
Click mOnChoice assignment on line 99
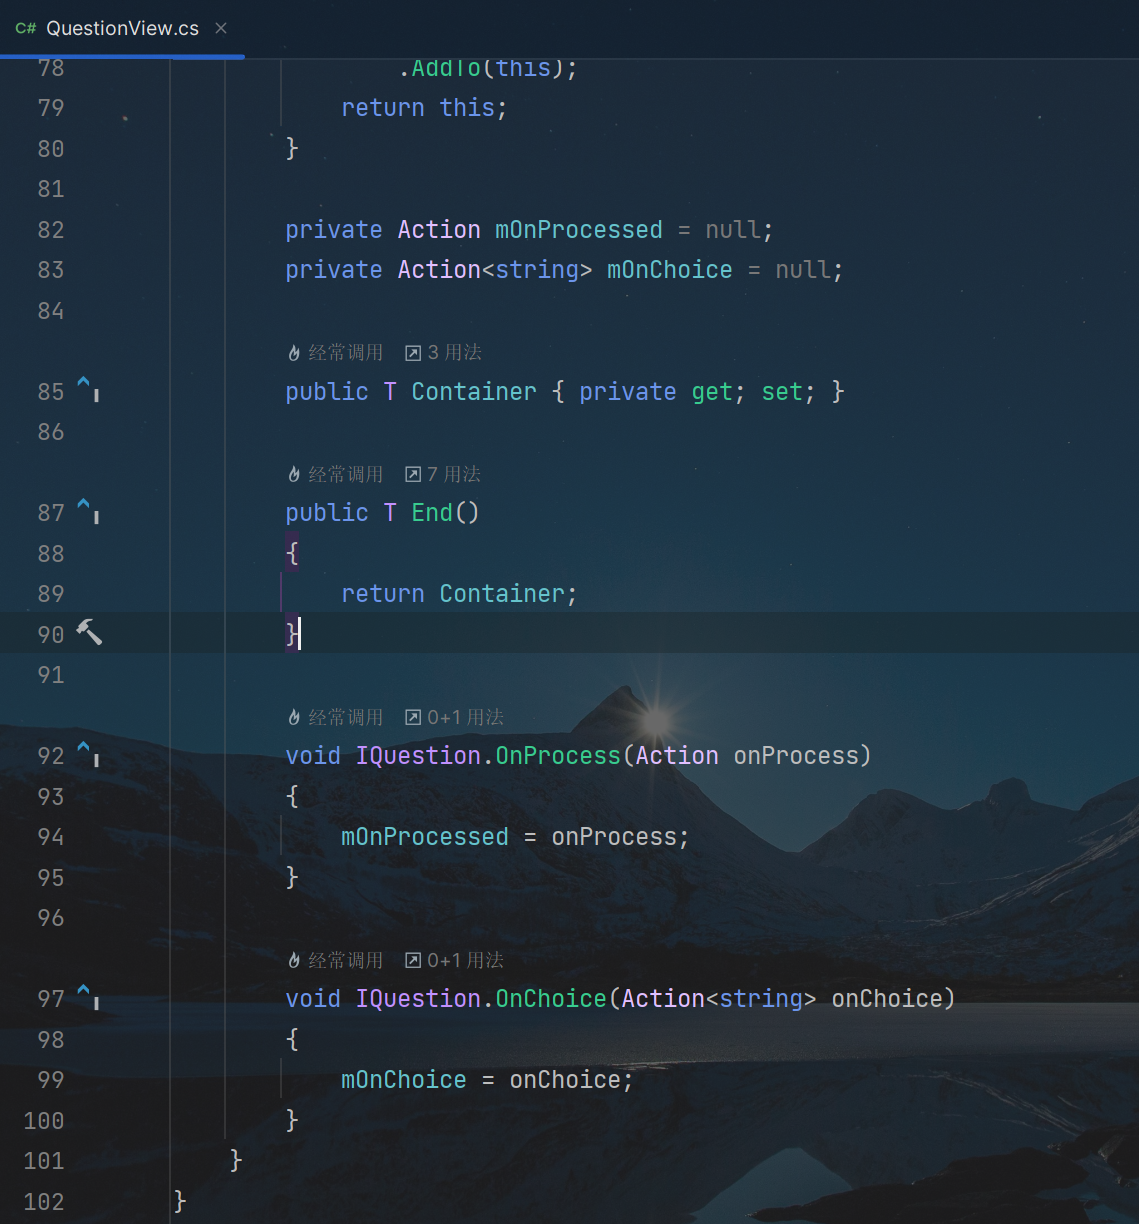point(404,1080)
